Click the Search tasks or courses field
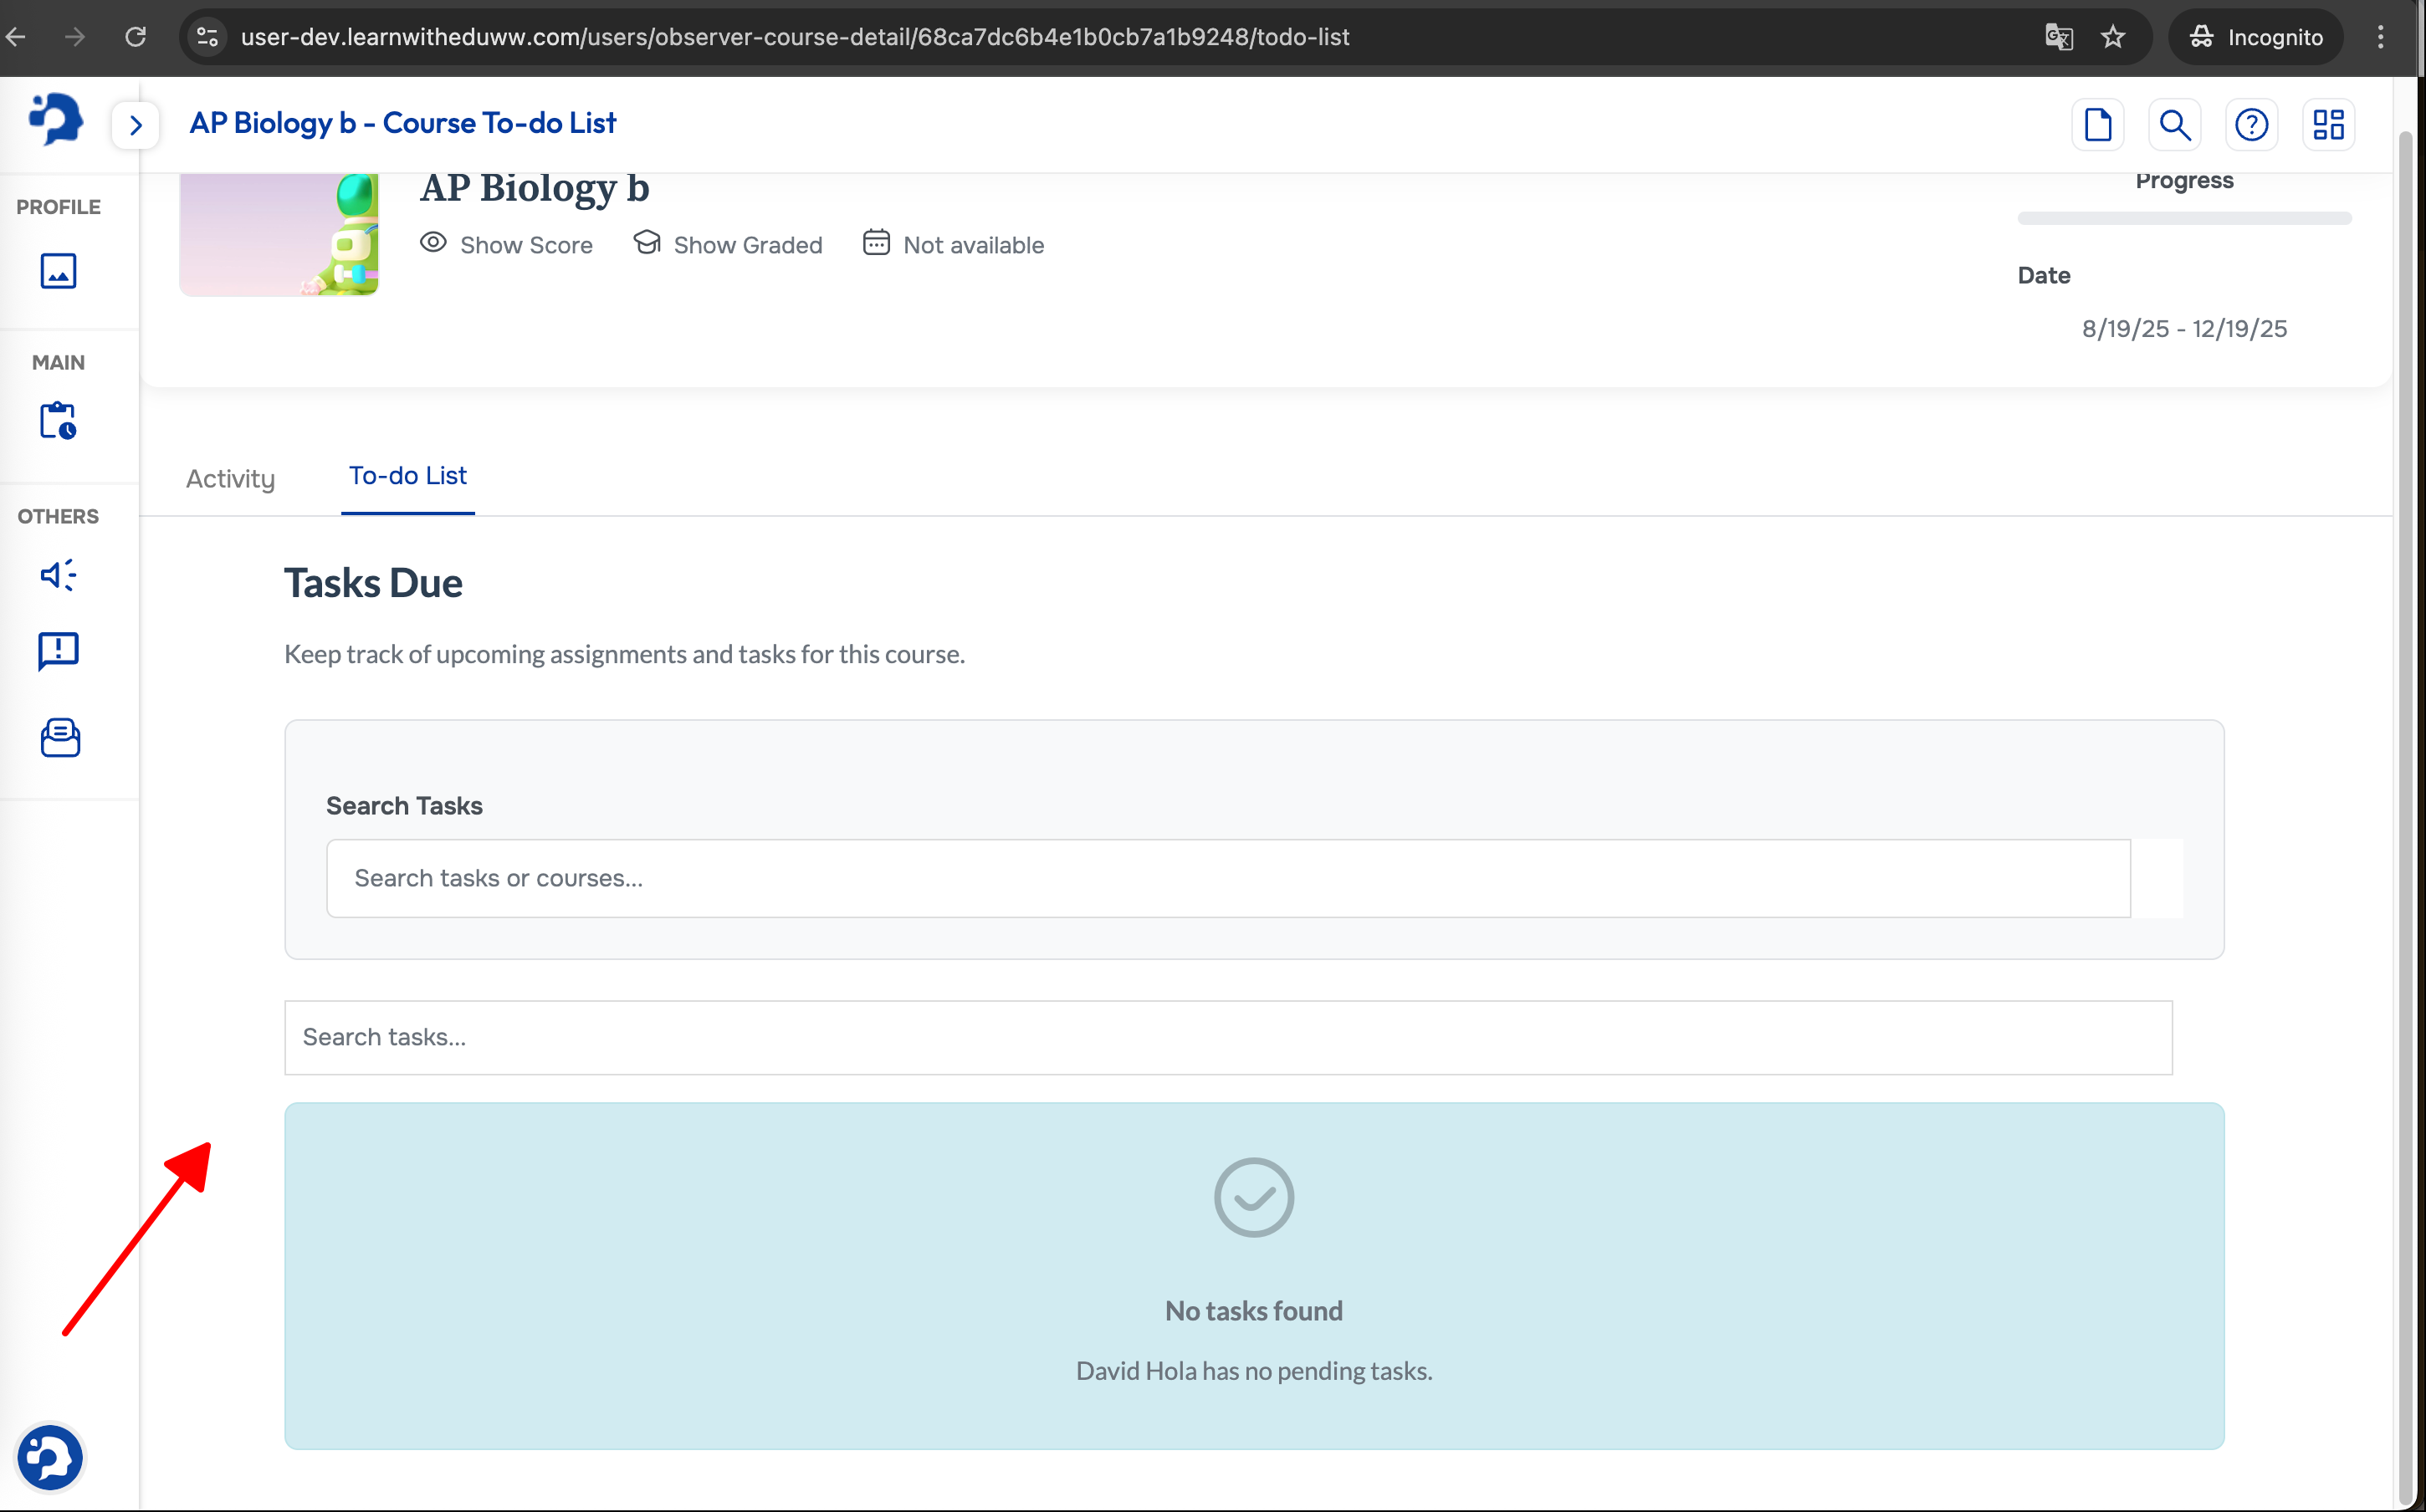This screenshot has width=2426, height=1512. click(1227, 878)
